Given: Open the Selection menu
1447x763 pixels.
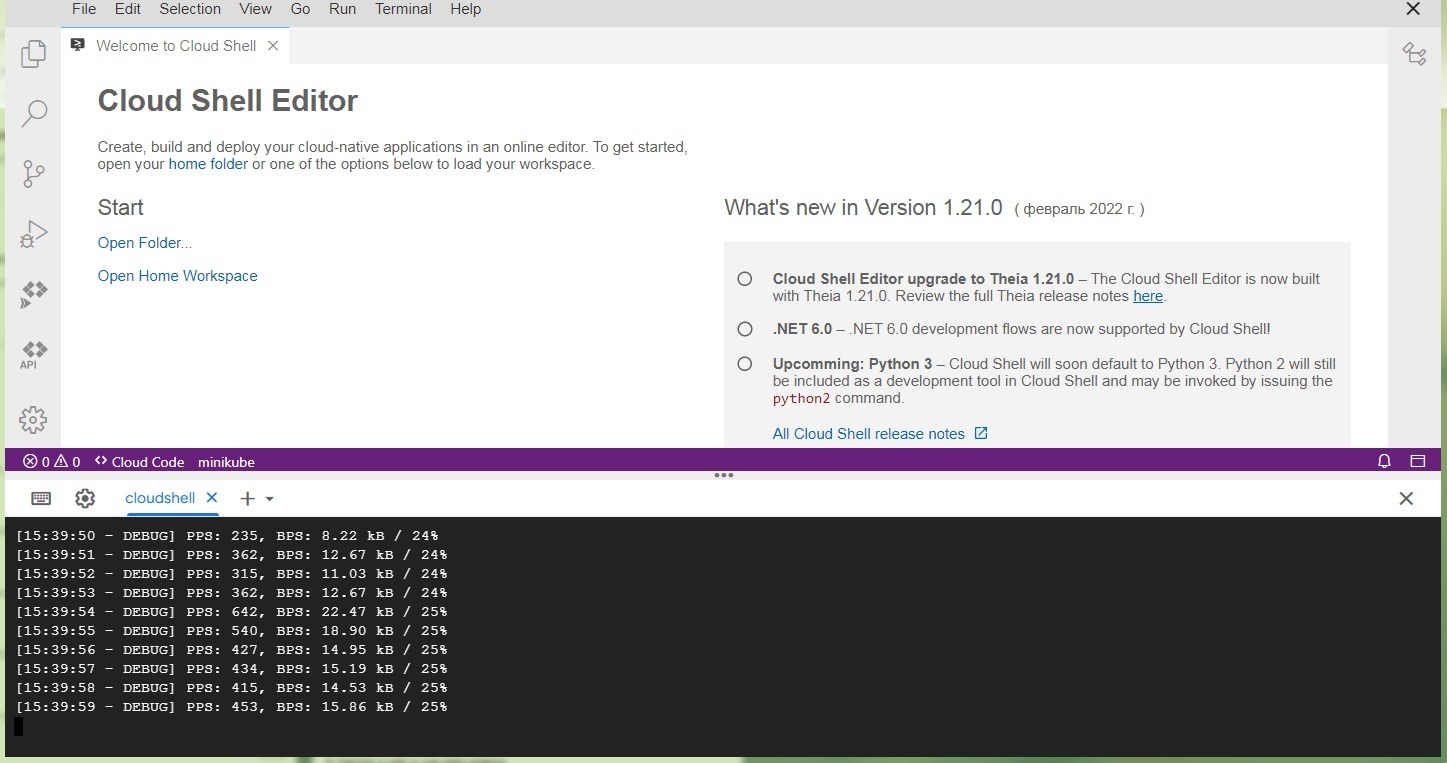Looking at the screenshot, I should tap(190, 9).
